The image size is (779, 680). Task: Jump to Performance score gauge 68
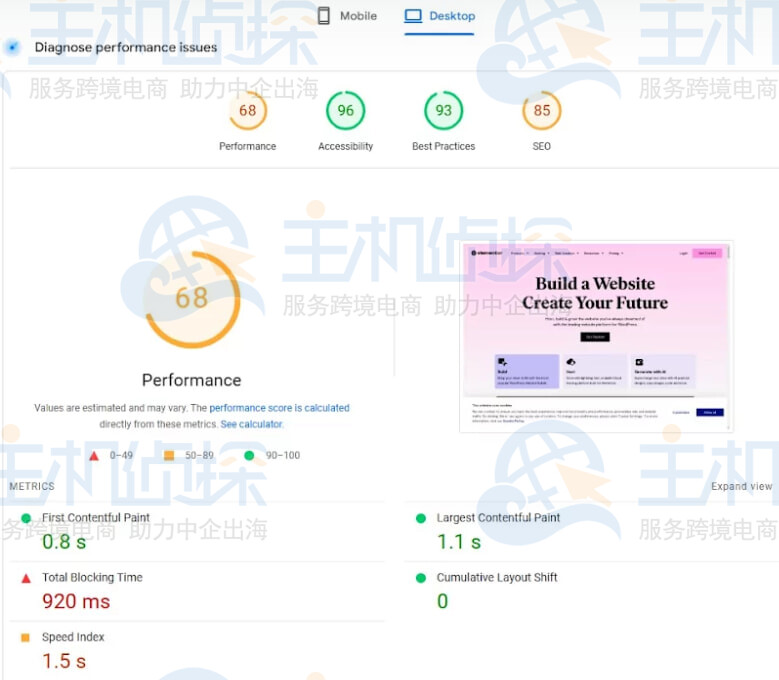click(247, 110)
